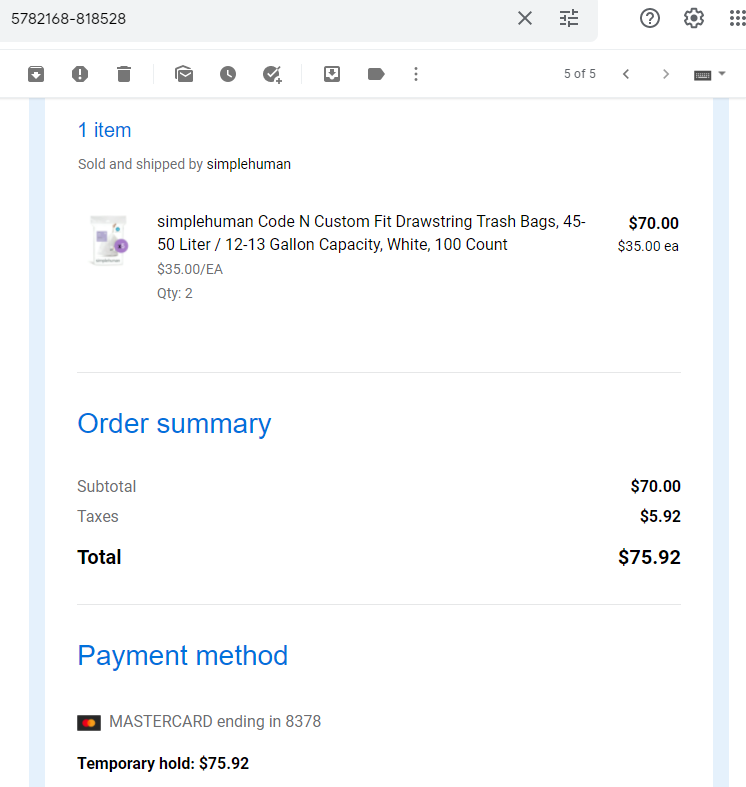Go to the newer email arrow
Image resolution: width=746 pixels, height=787 pixels.
626,74
